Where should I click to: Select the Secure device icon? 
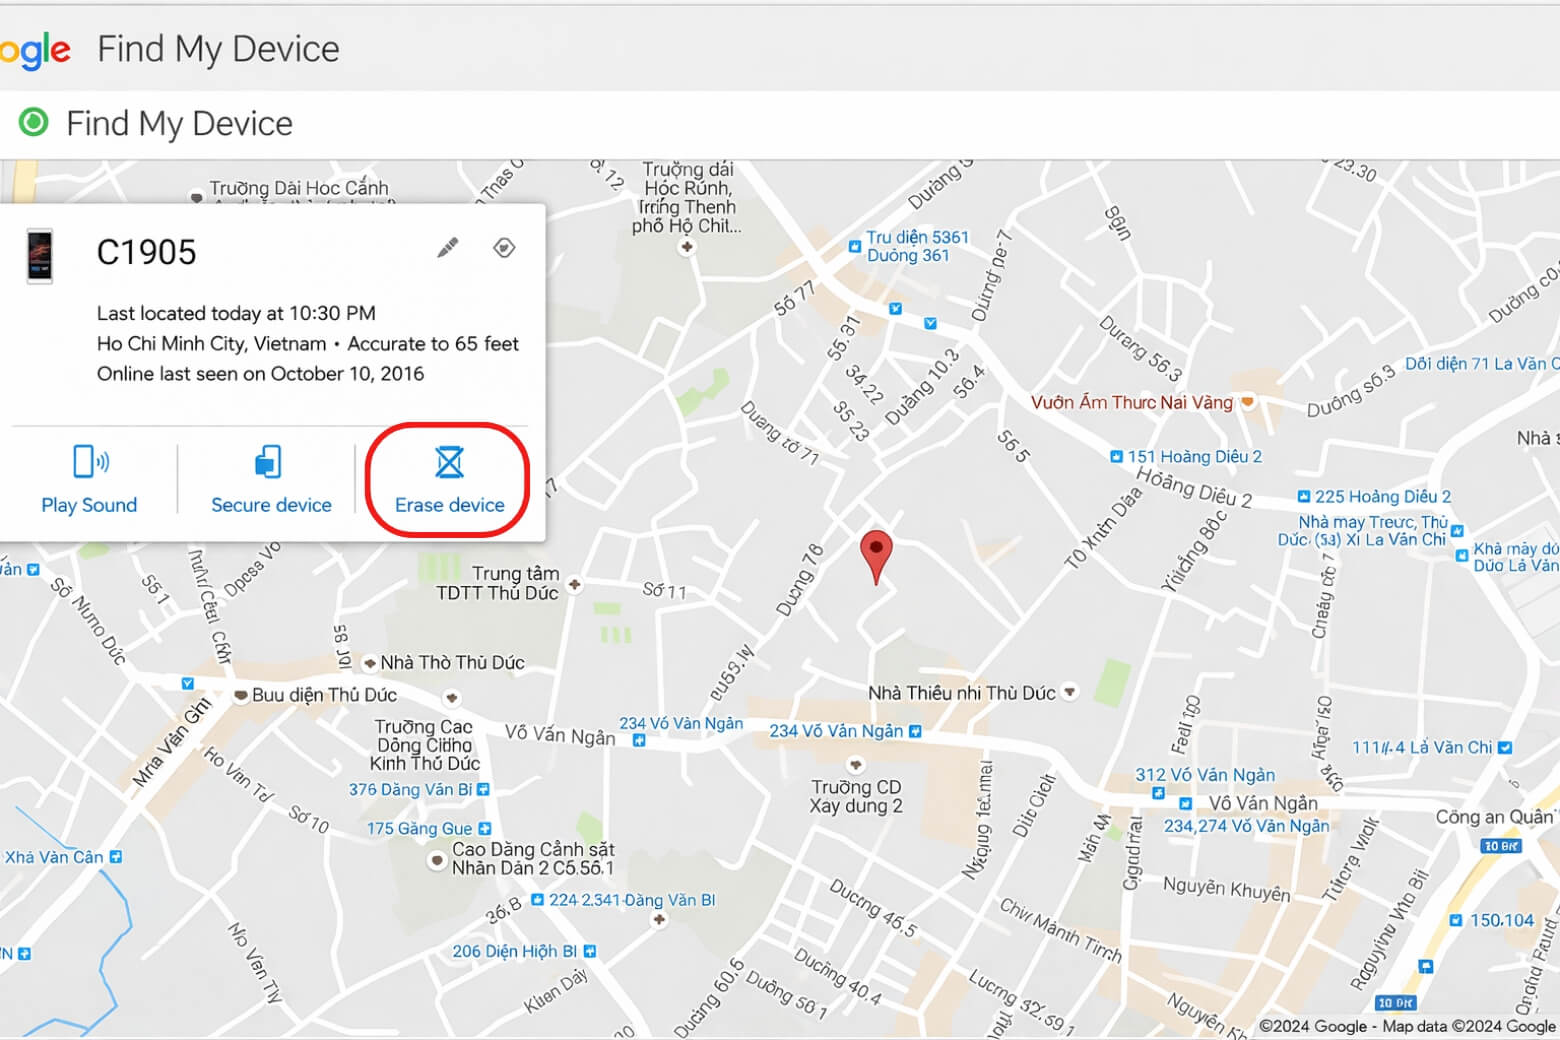tap(268, 460)
